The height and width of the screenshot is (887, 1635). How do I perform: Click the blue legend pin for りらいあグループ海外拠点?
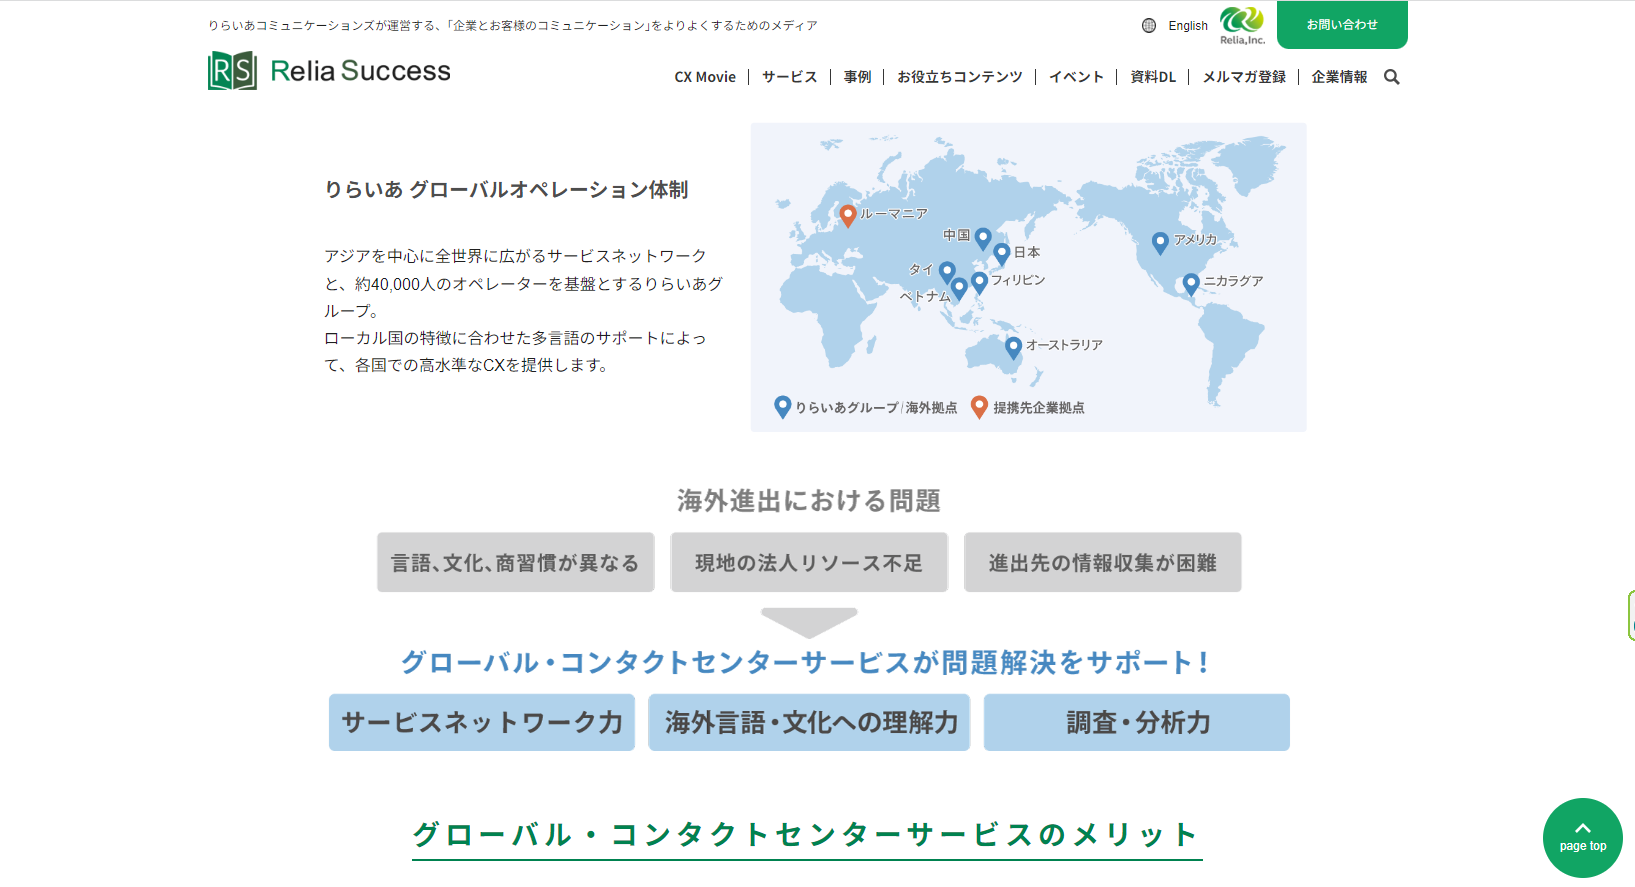coord(783,407)
